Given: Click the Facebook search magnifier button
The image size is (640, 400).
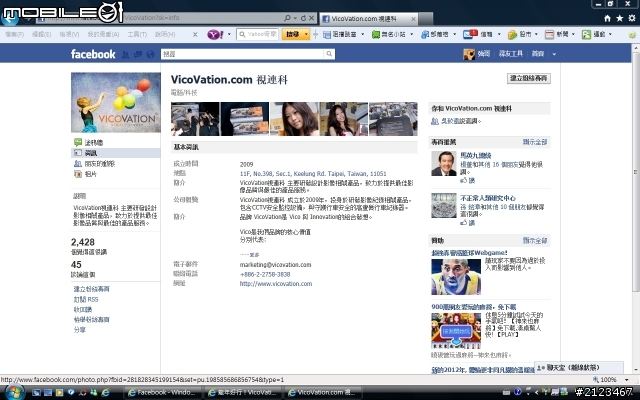Looking at the screenshot, I should point(329,54).
